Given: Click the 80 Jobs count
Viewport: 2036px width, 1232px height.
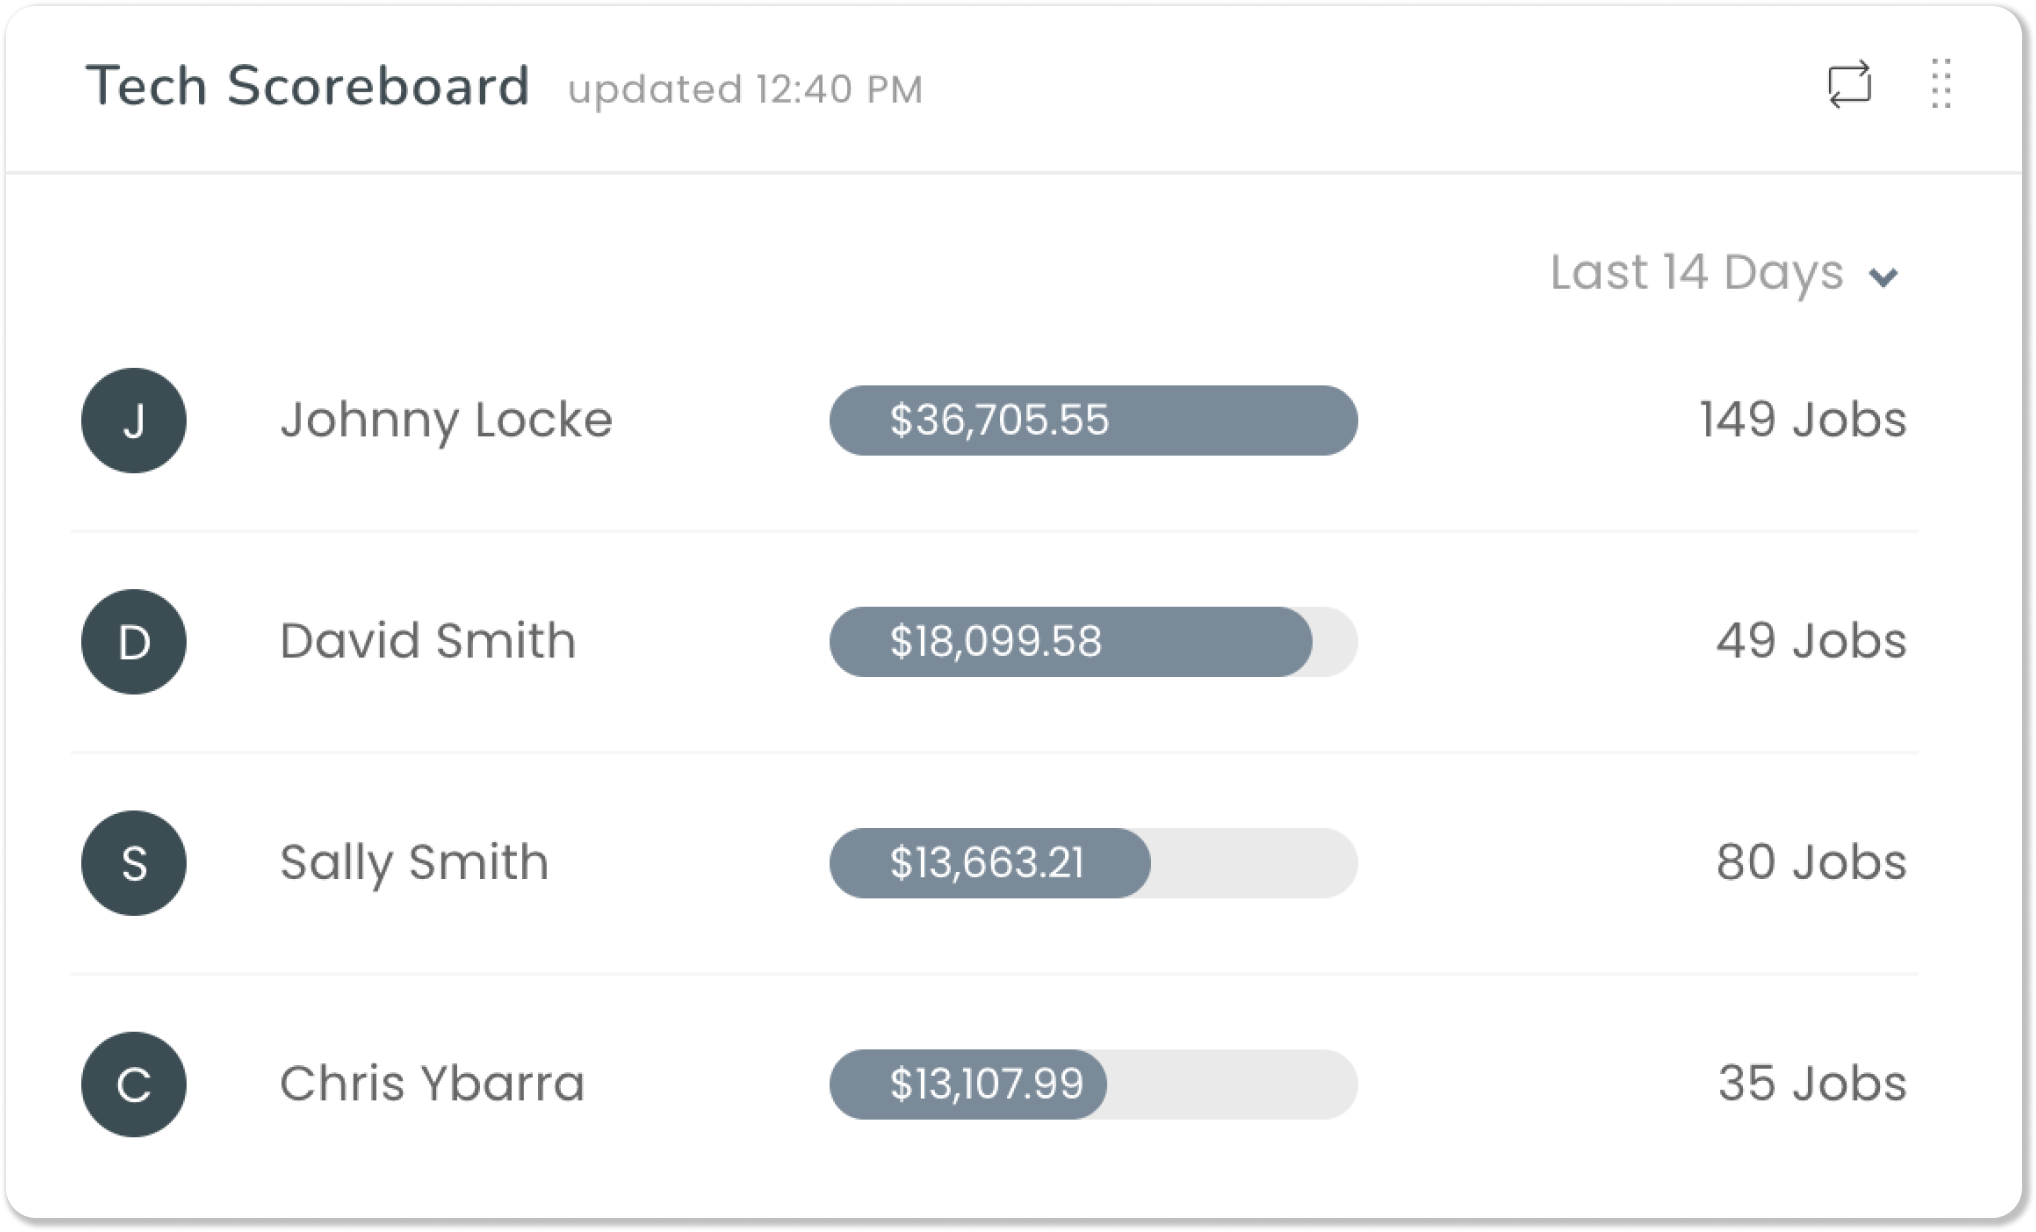Looking at the screenshot, I should (1811, 862).
